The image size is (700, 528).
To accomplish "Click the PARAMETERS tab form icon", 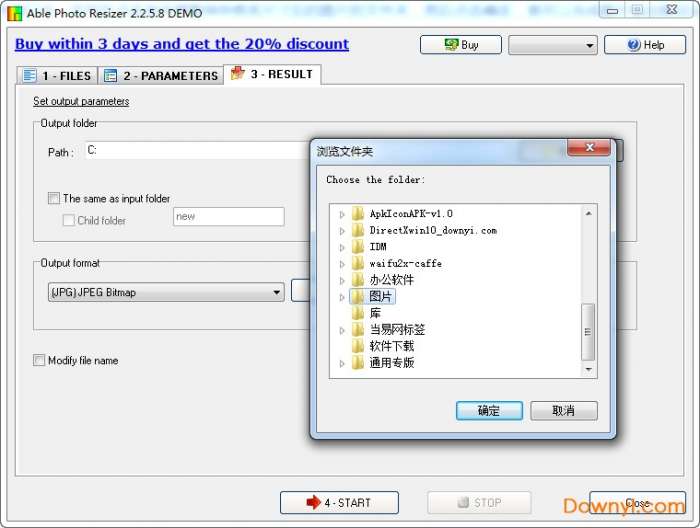I will point(110,75).
